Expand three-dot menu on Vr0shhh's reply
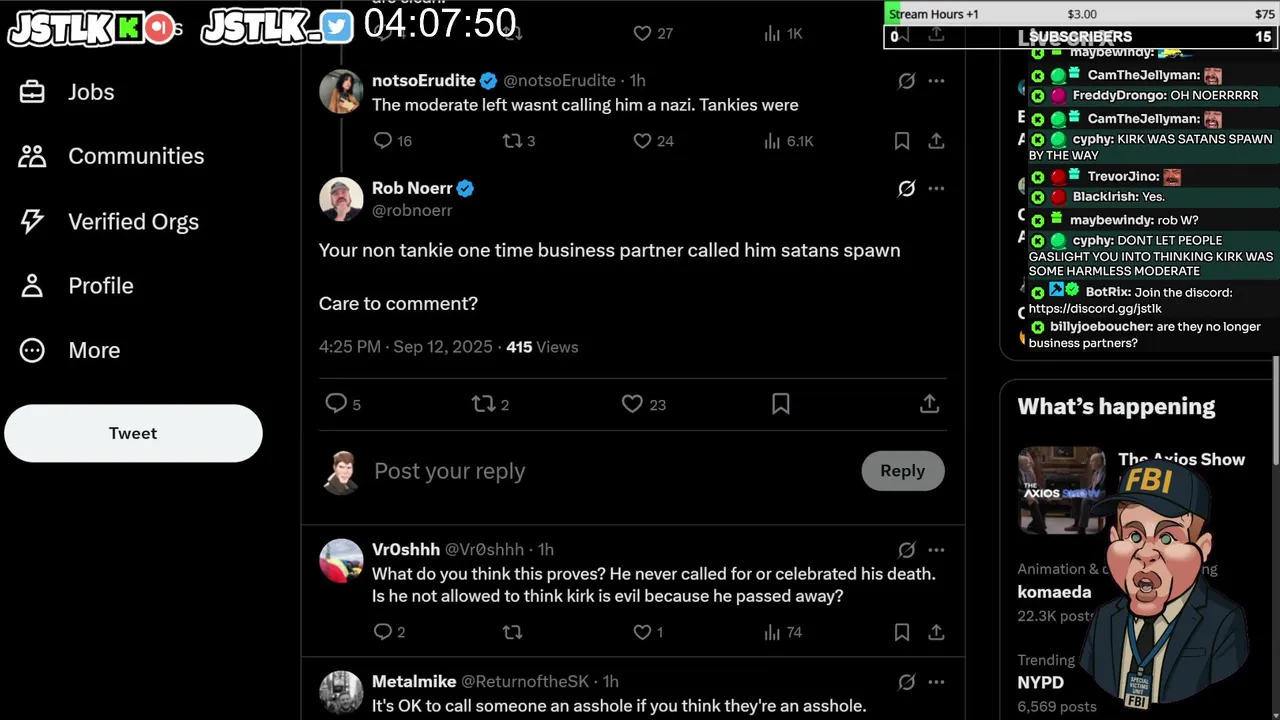1280x720 pixels. [x=936, y=550]
